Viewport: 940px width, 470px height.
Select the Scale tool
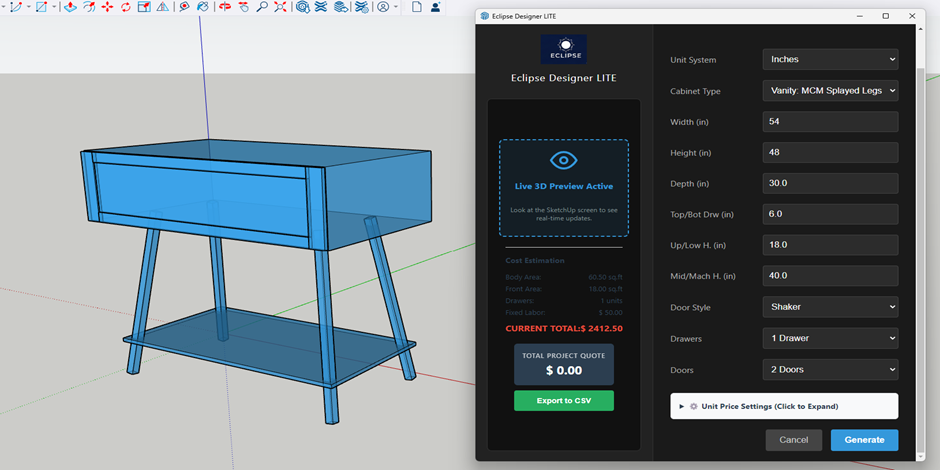[x=144, y=7]
